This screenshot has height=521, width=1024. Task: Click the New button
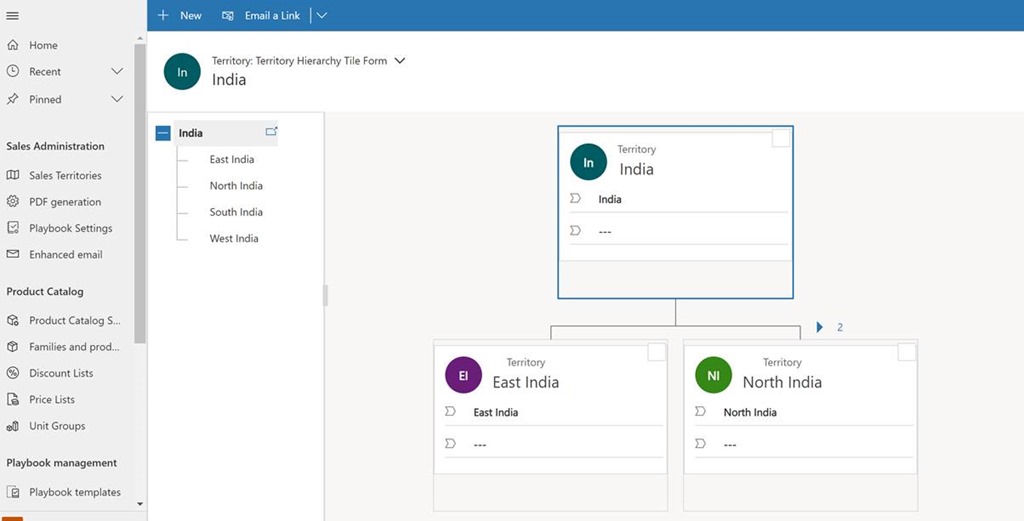180,15
